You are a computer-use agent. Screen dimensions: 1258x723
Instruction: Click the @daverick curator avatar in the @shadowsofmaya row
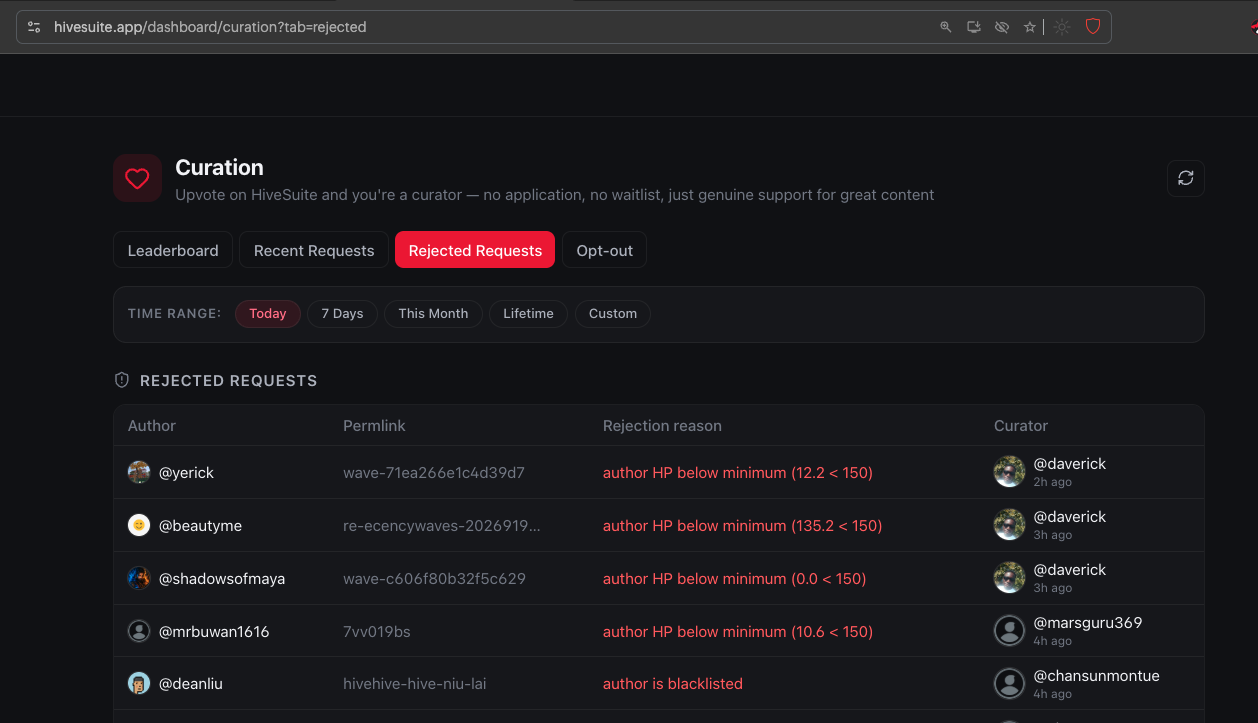pyautogui.click(x=1009, y=578)
